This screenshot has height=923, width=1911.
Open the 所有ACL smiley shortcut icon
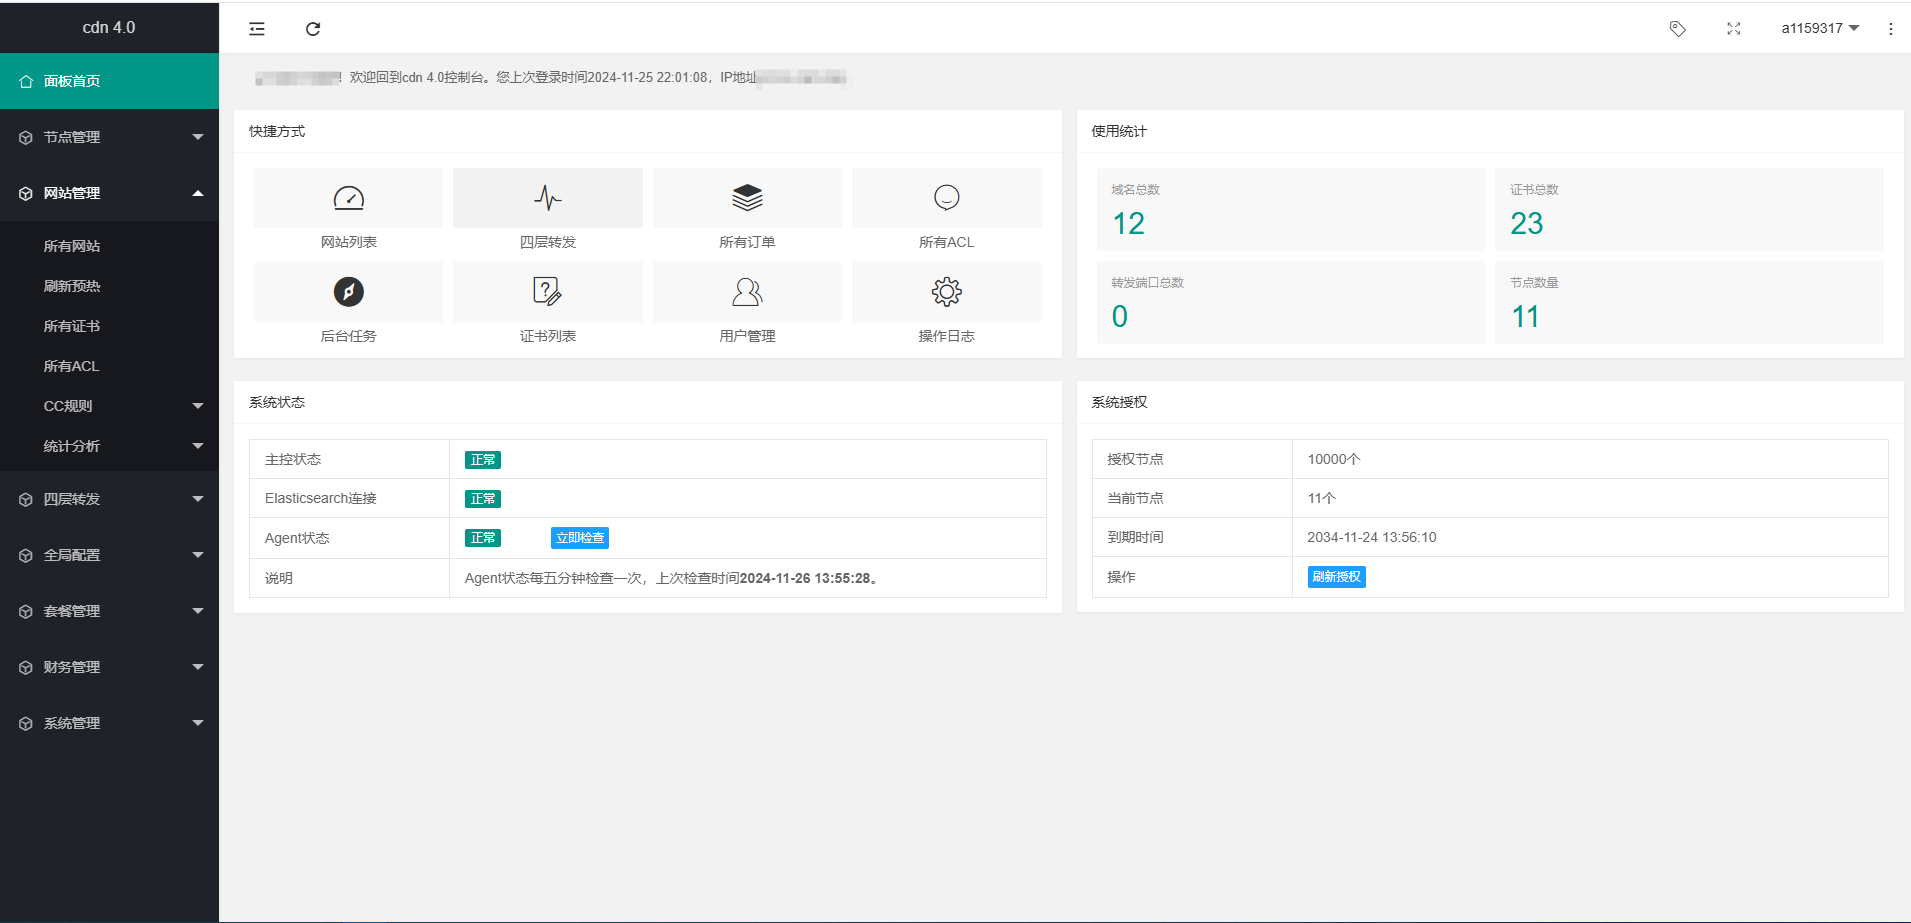pyautogui.click(x=946, y=198)
